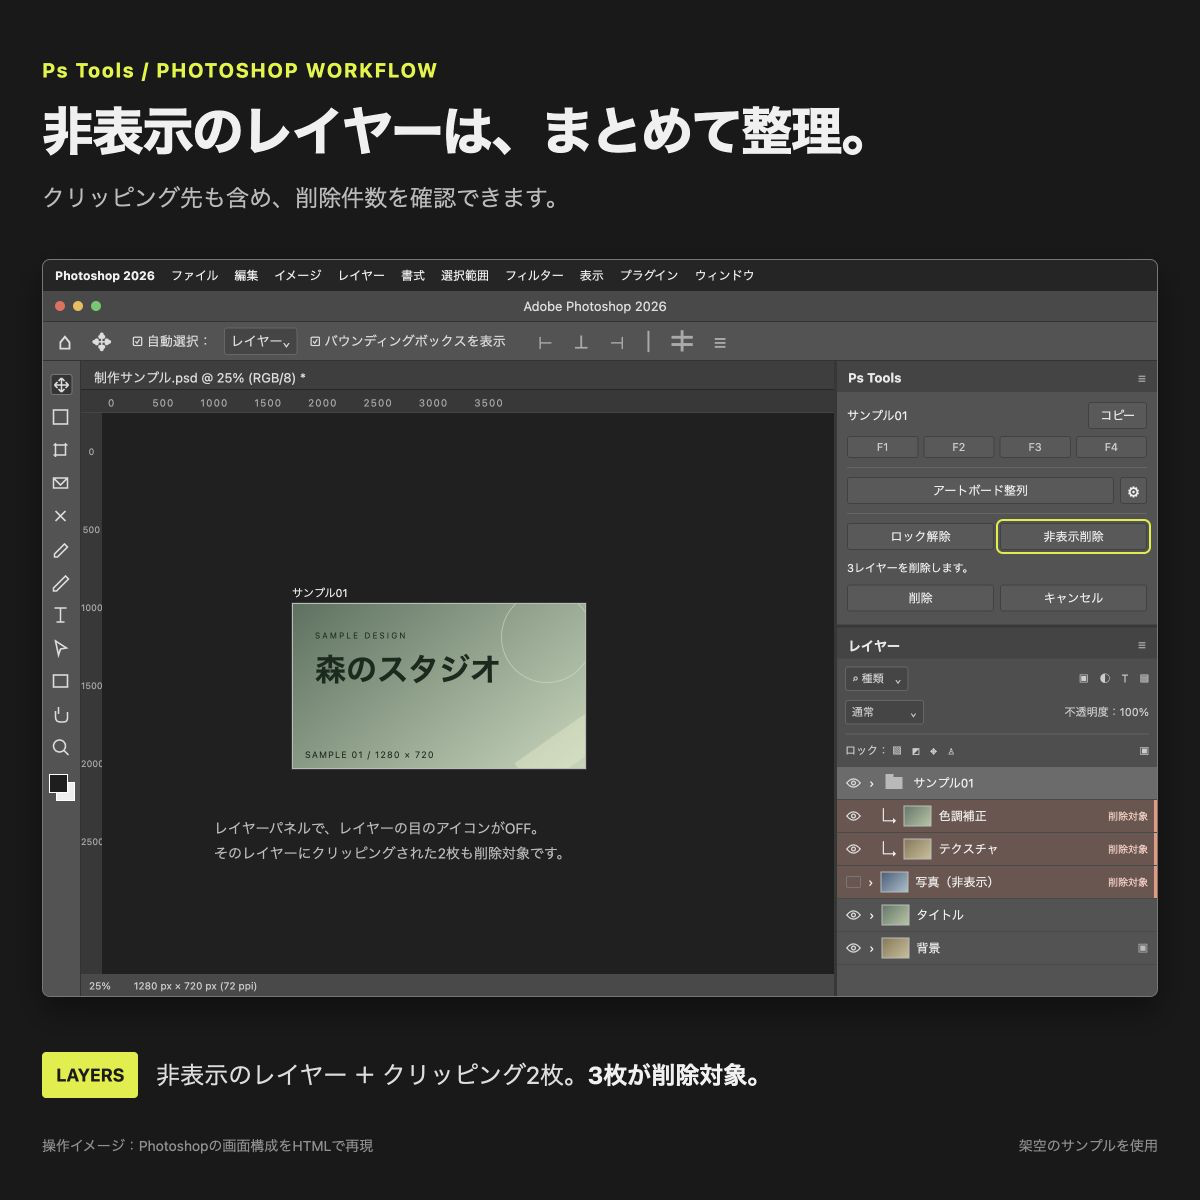Show the 写真（非表示） layer

[x=853, y=882]
